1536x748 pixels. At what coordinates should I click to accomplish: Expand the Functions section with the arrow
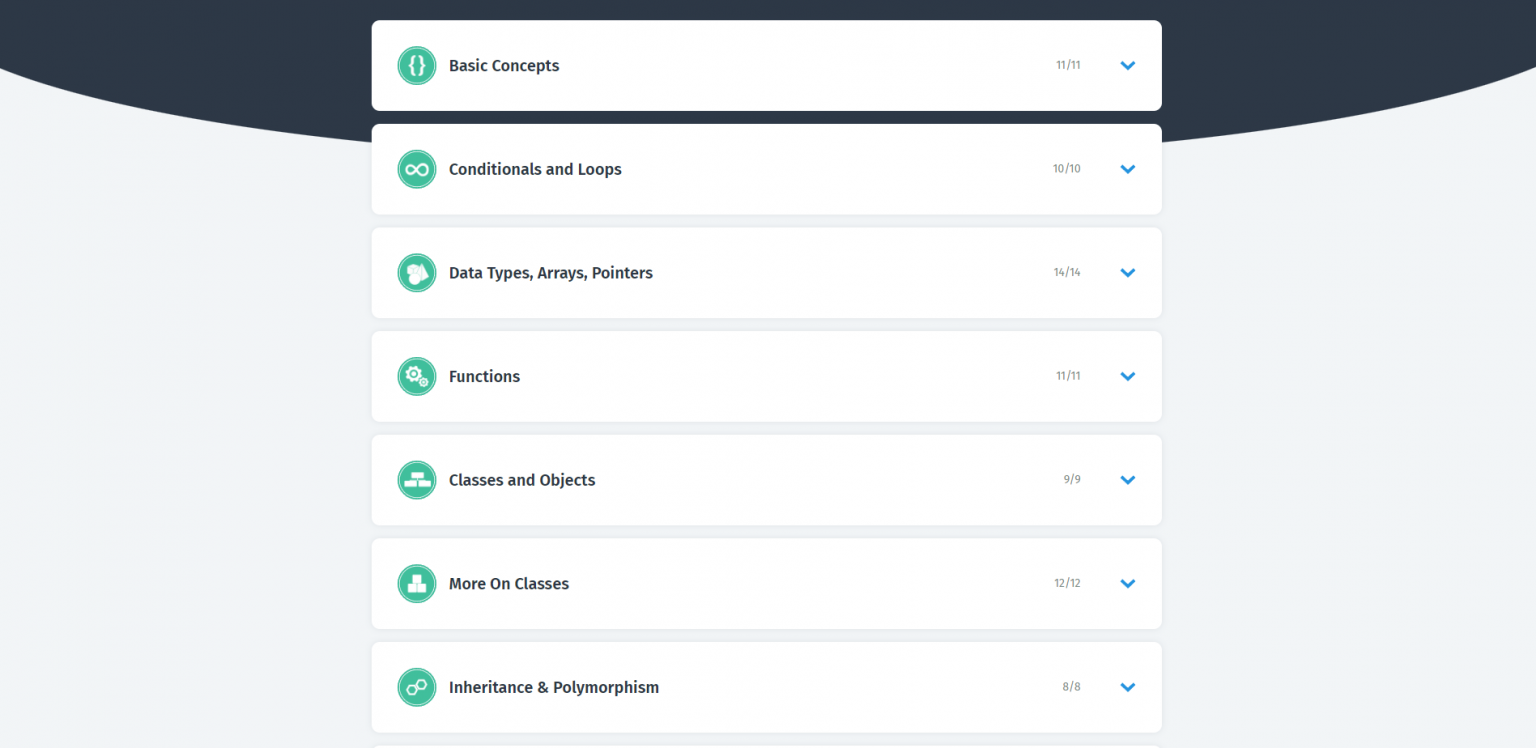pyautogui.click(x=1128, y=376)
